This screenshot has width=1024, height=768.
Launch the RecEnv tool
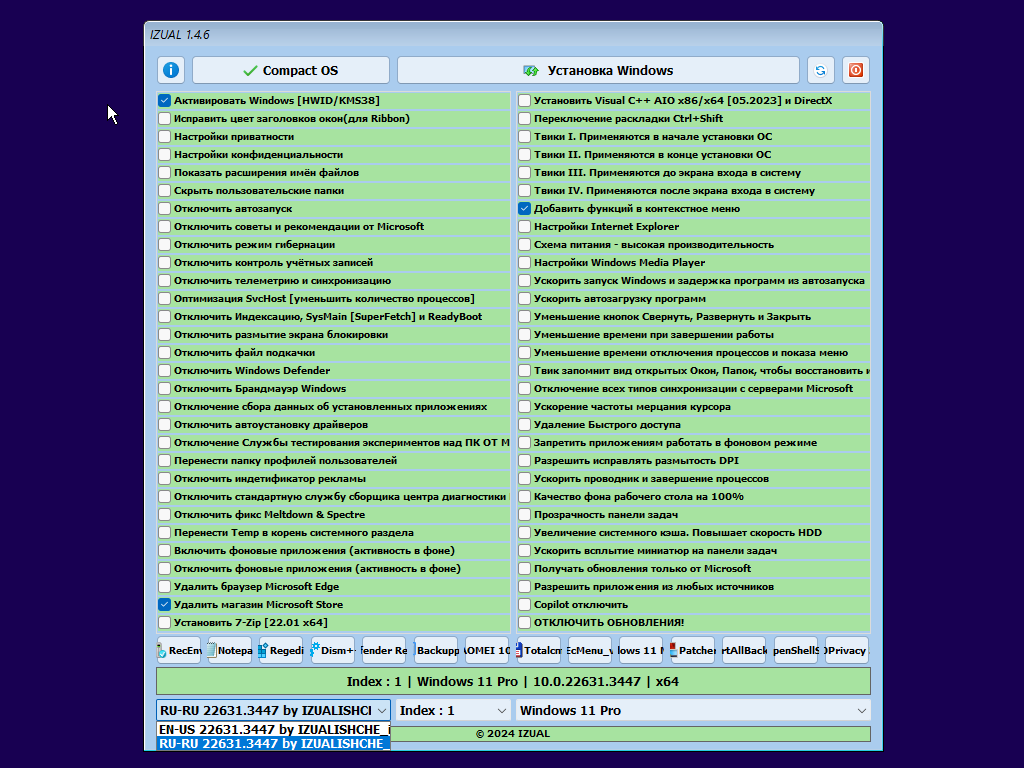[179, 650]
